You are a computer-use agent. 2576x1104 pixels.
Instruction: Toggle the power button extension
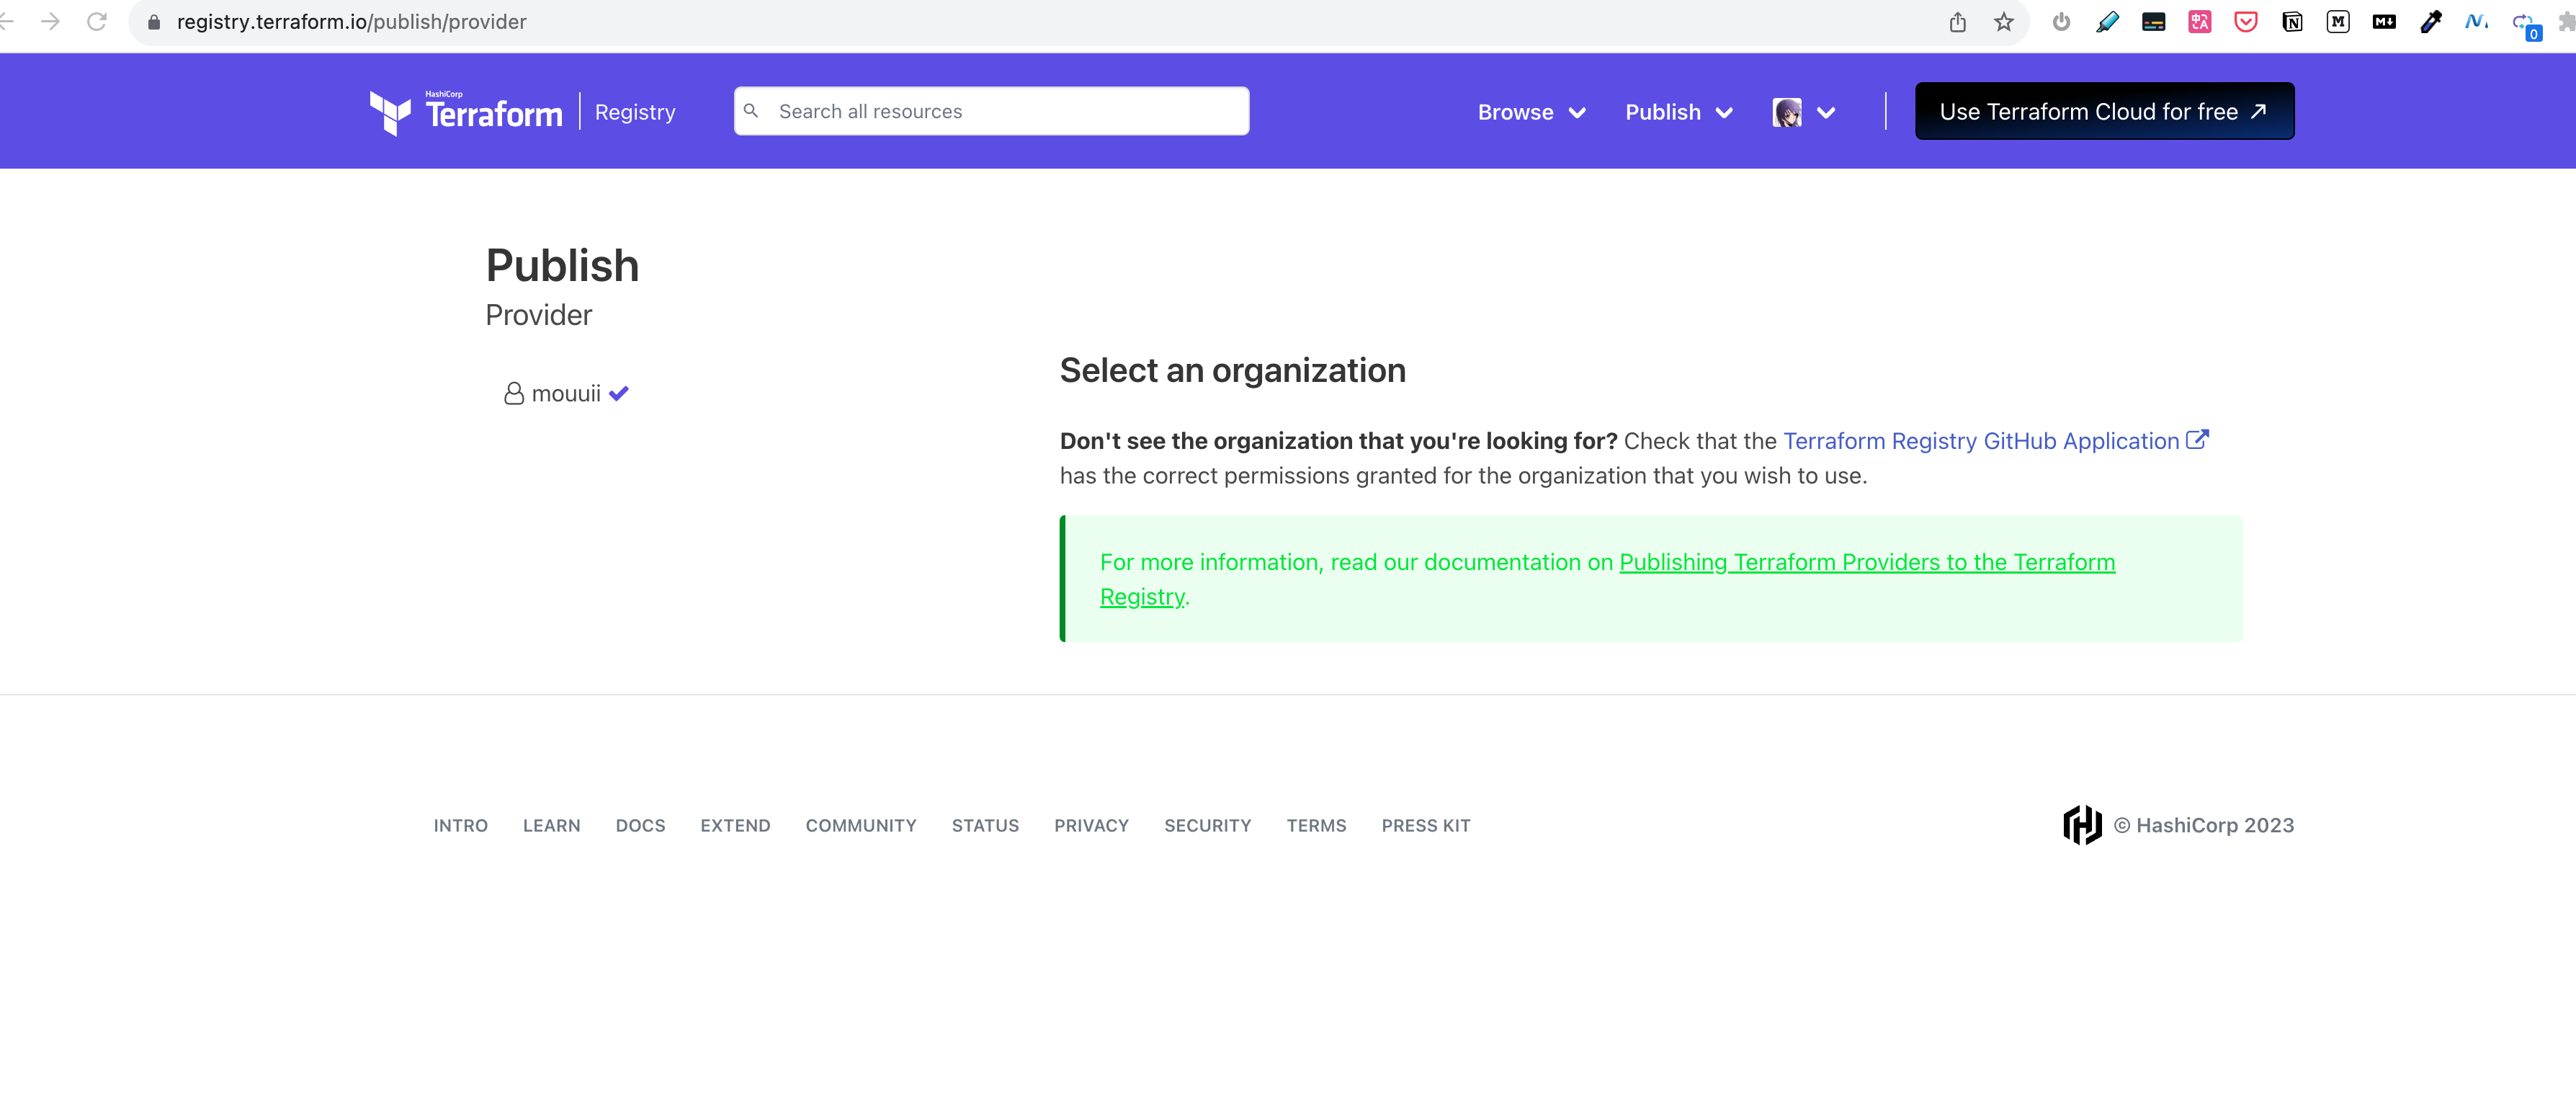(2060, 21)
